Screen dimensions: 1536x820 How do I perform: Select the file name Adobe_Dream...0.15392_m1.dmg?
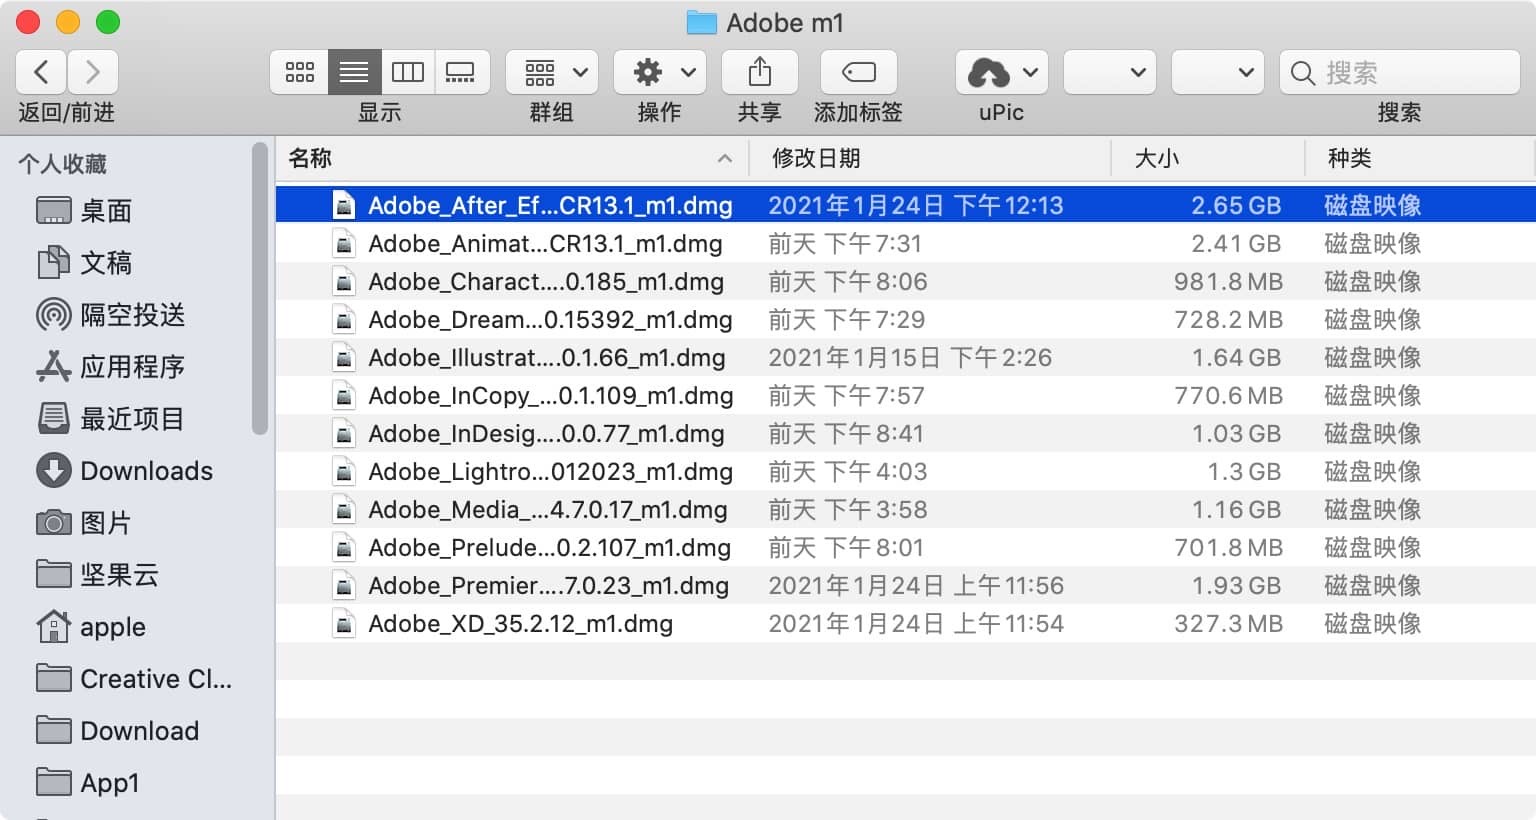click(x=550, y=319)
